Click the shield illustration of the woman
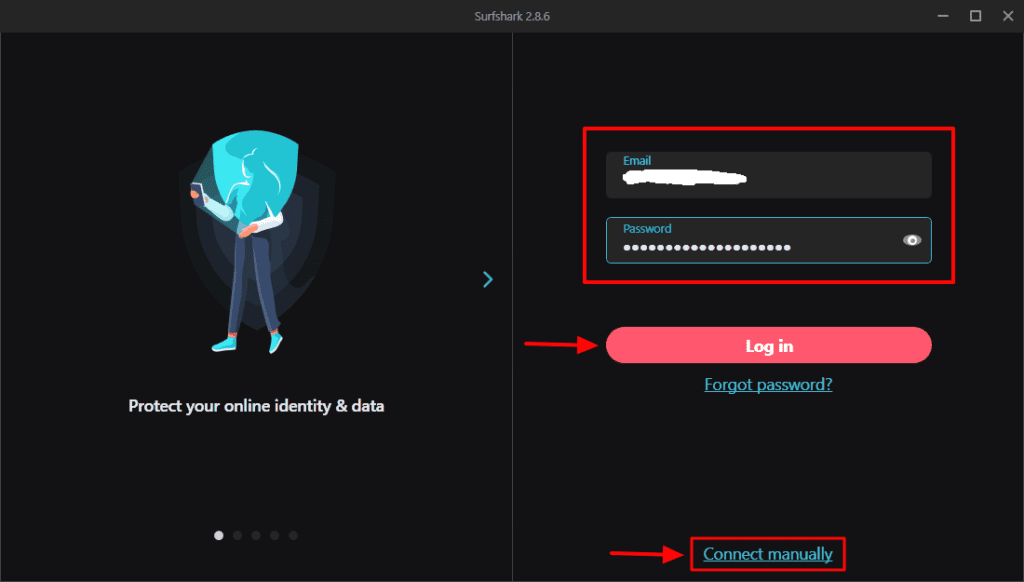 point(256,242)
